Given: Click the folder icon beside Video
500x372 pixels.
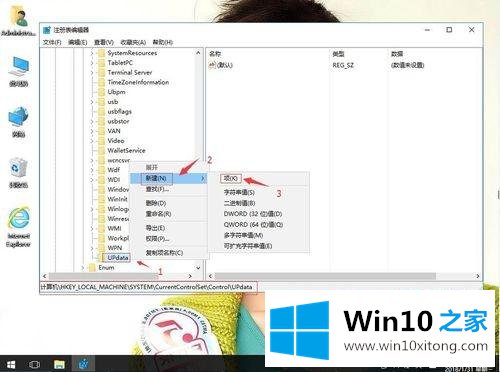Looking at the screenshot, I should click(101, 141).
